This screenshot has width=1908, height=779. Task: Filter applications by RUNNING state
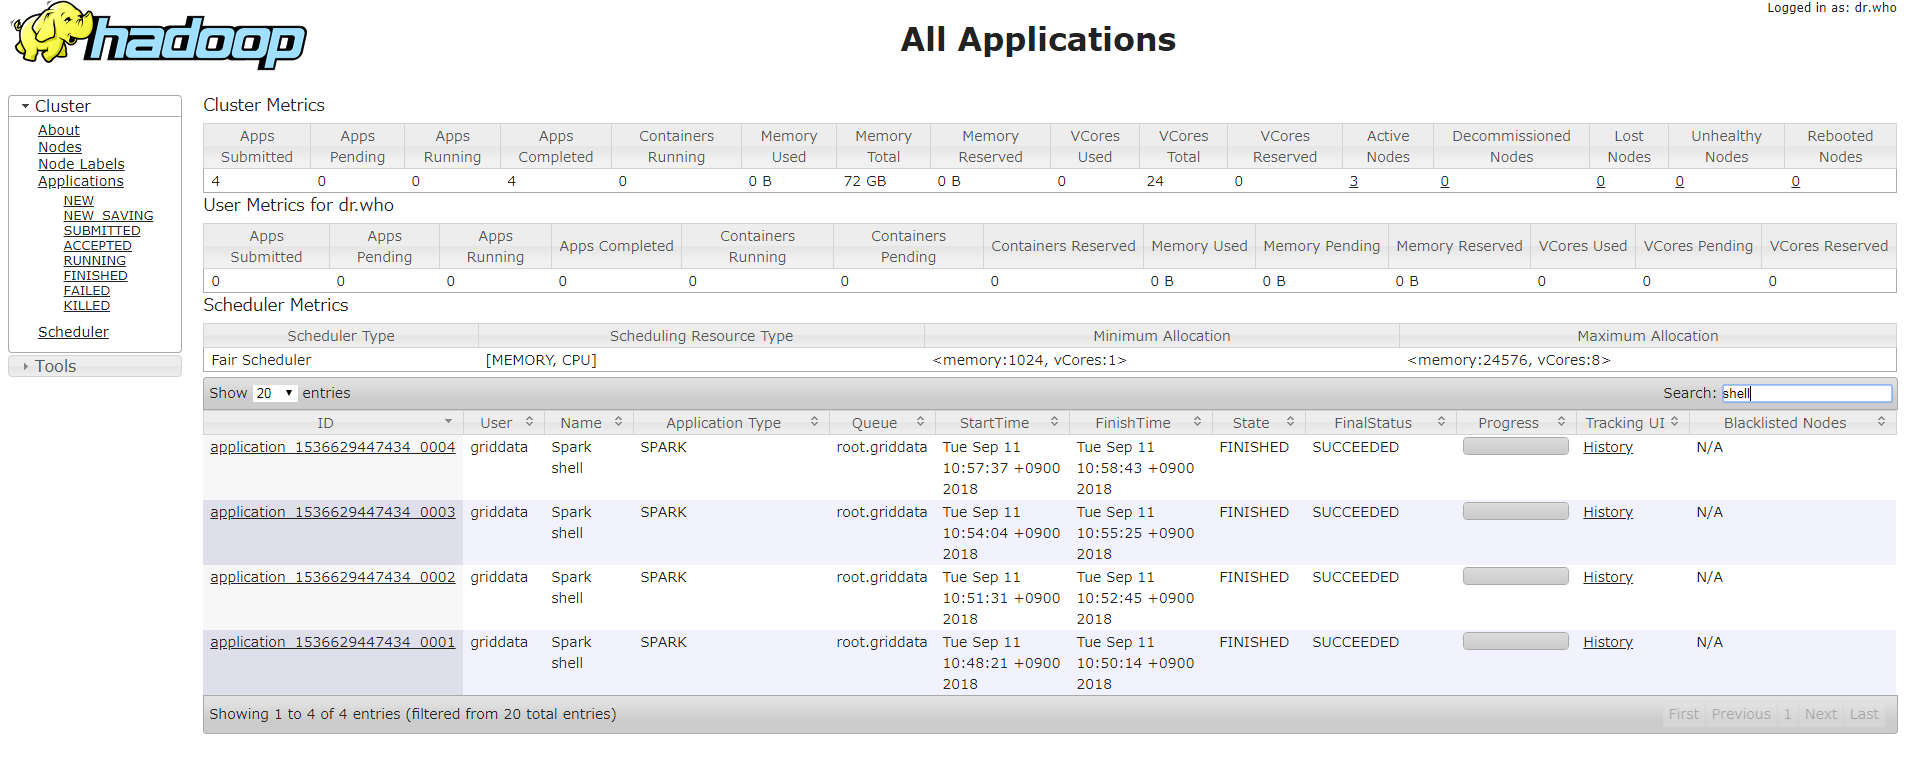click(95, 261)
